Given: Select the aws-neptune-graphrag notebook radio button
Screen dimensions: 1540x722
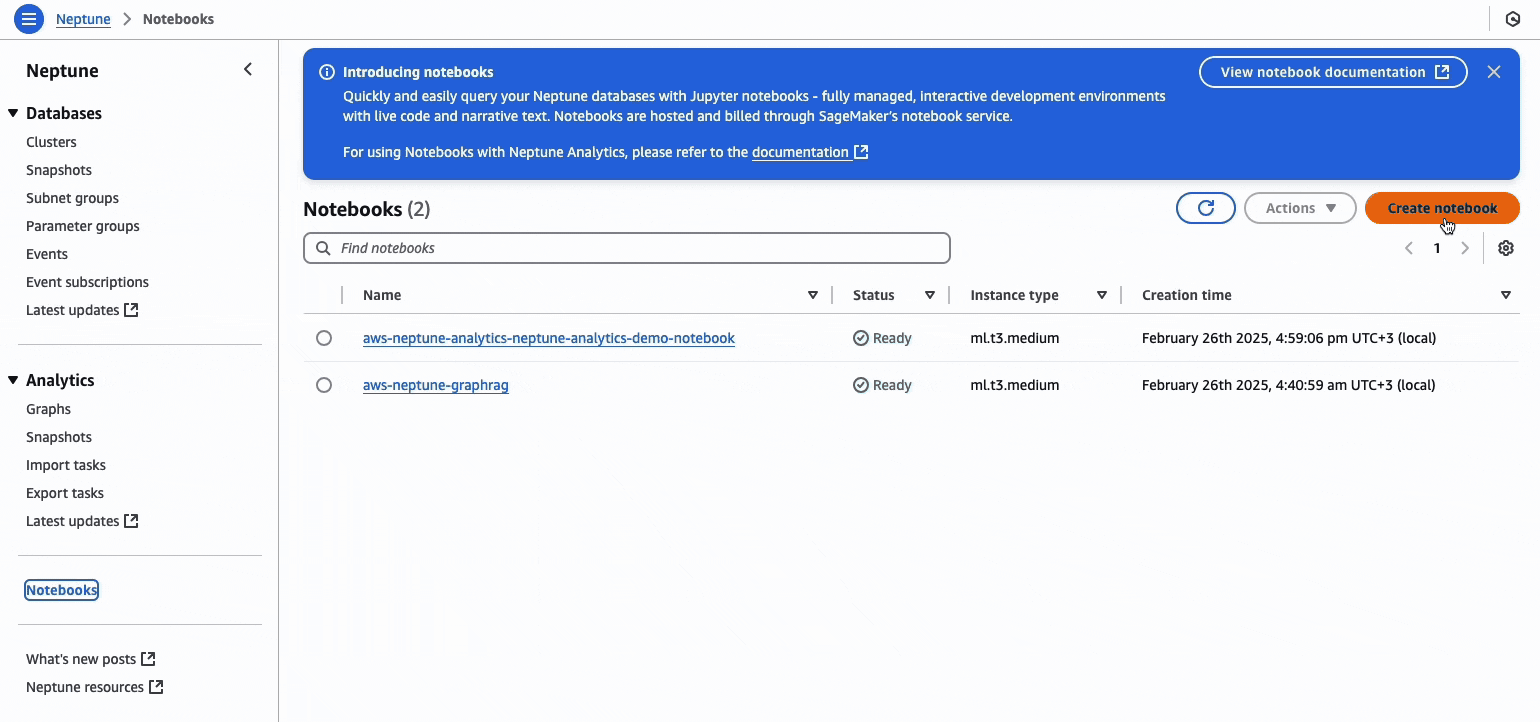Looking at the screenshot, I should tap(324, 385).
